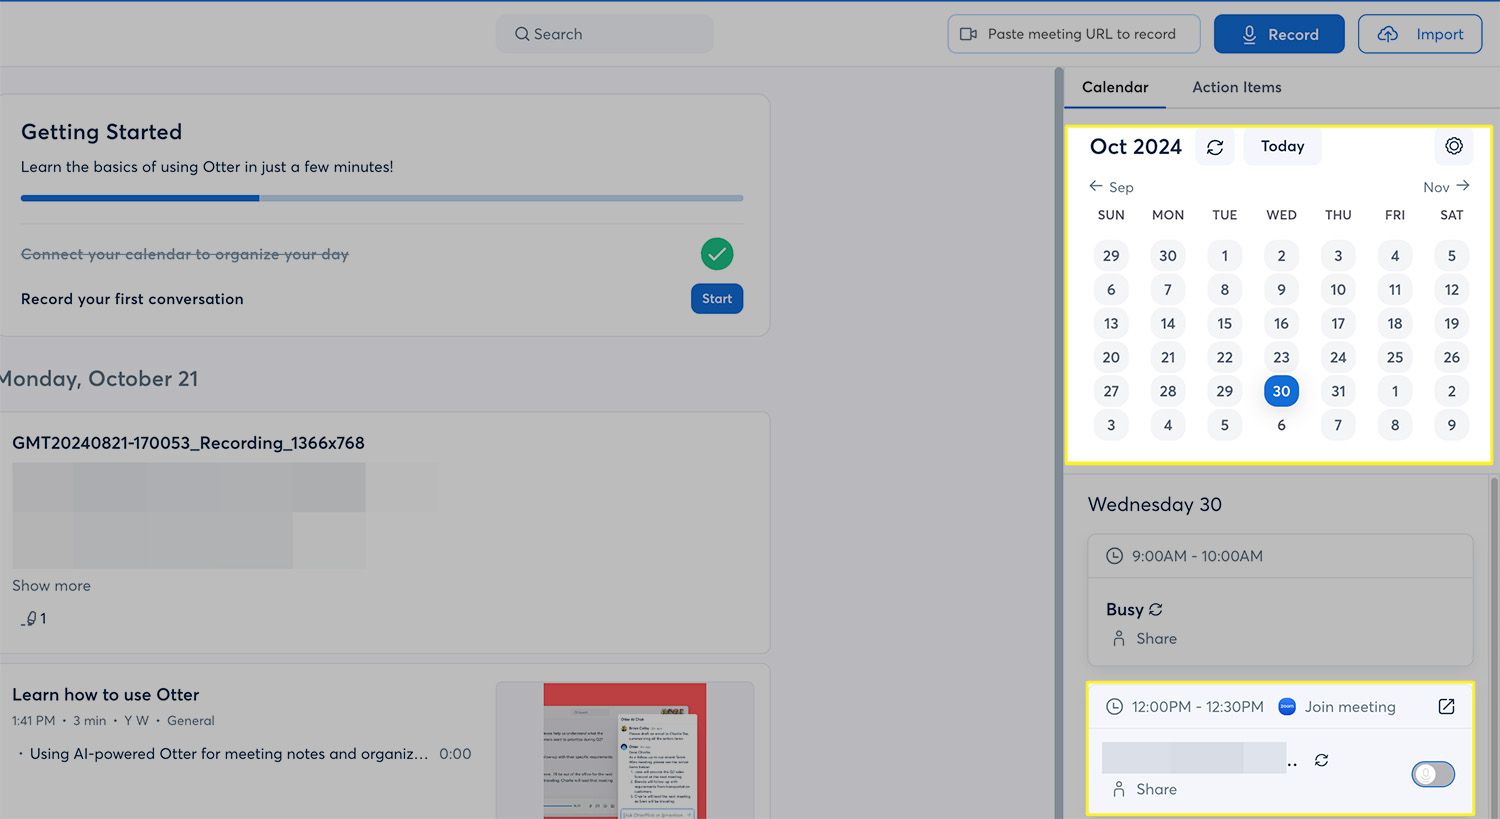Toggle auto-record for the 12:00PM meeting

1432,774
